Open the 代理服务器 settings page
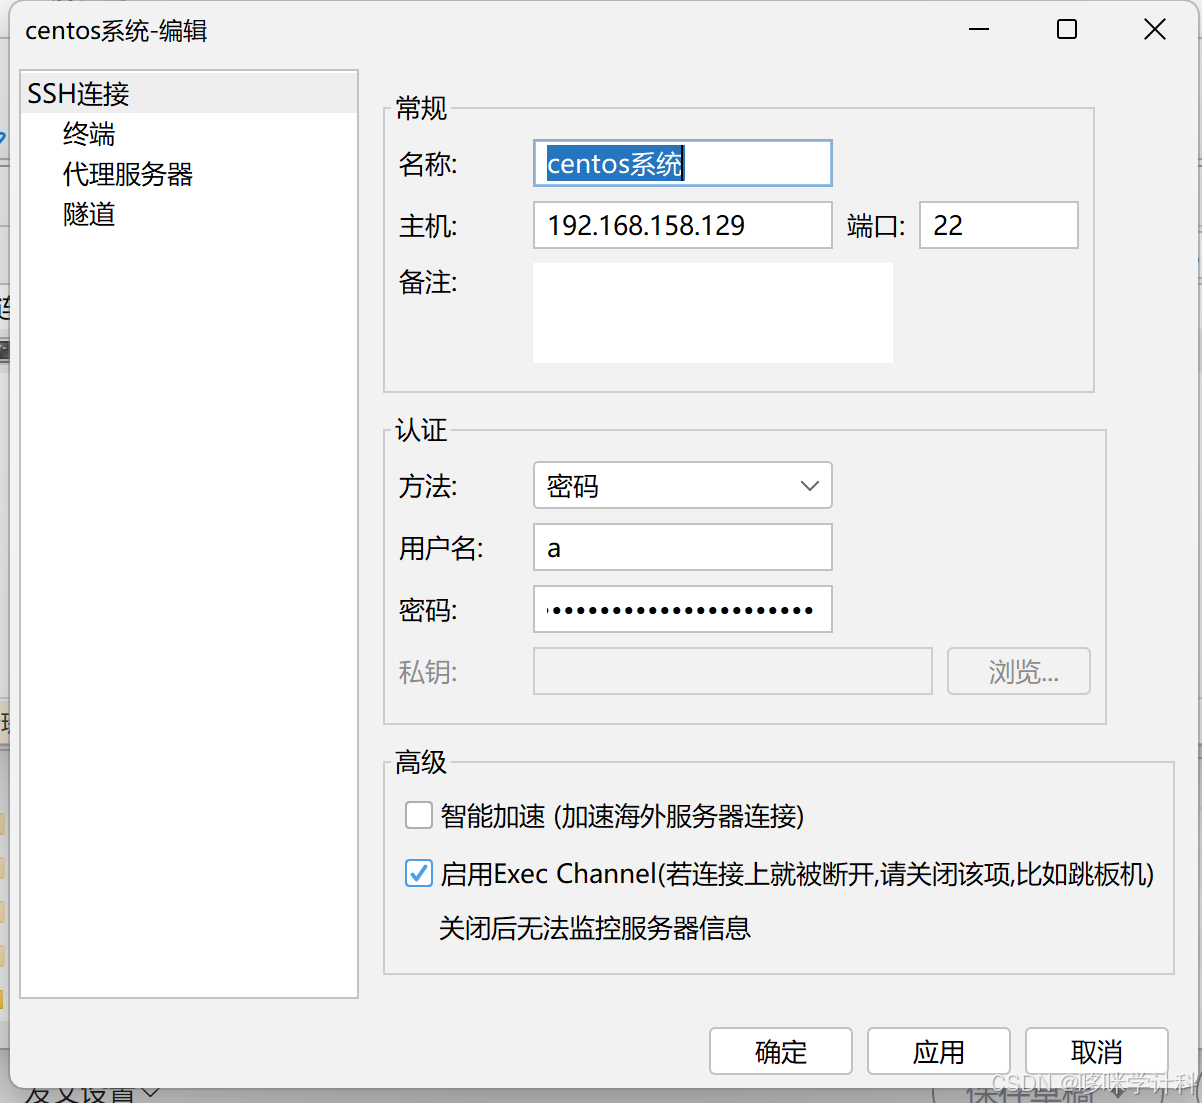This screenshot has width=1202, height=1103. [x=127, y=174]
